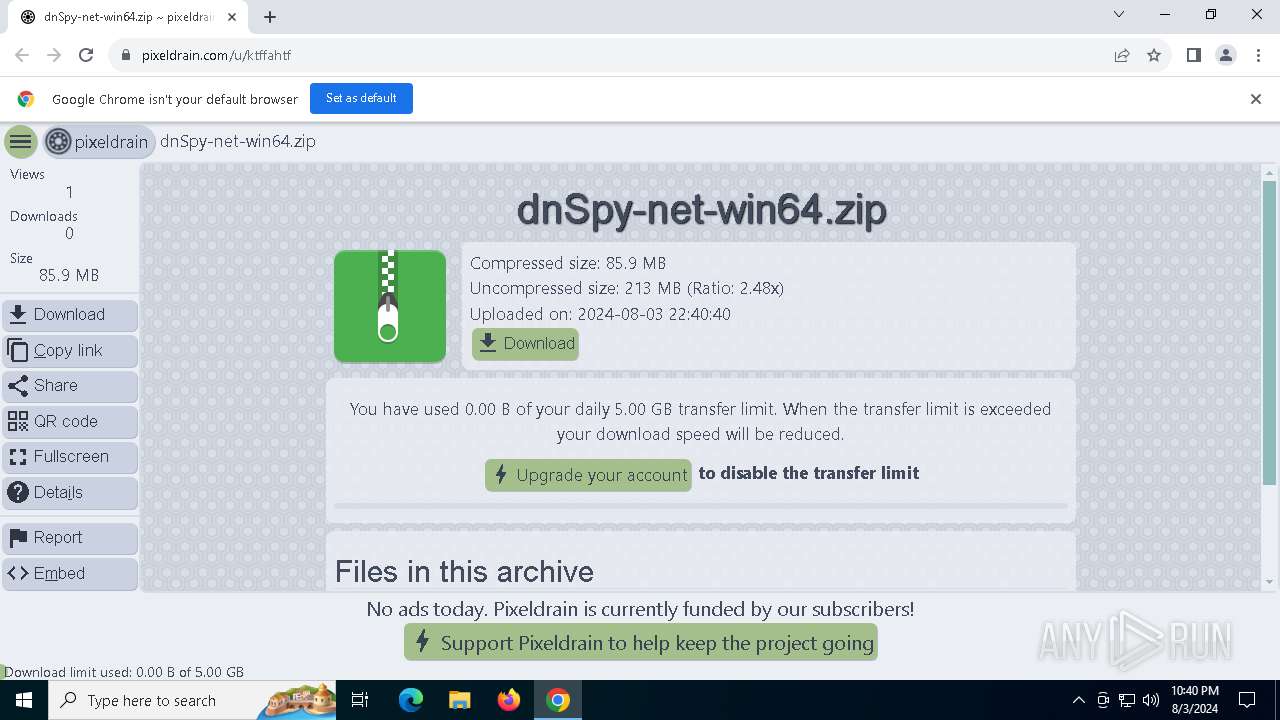The width and height of the screenshot is (1280, 720).
Task: Show the QR code for this file
Action: click(70, 422)
